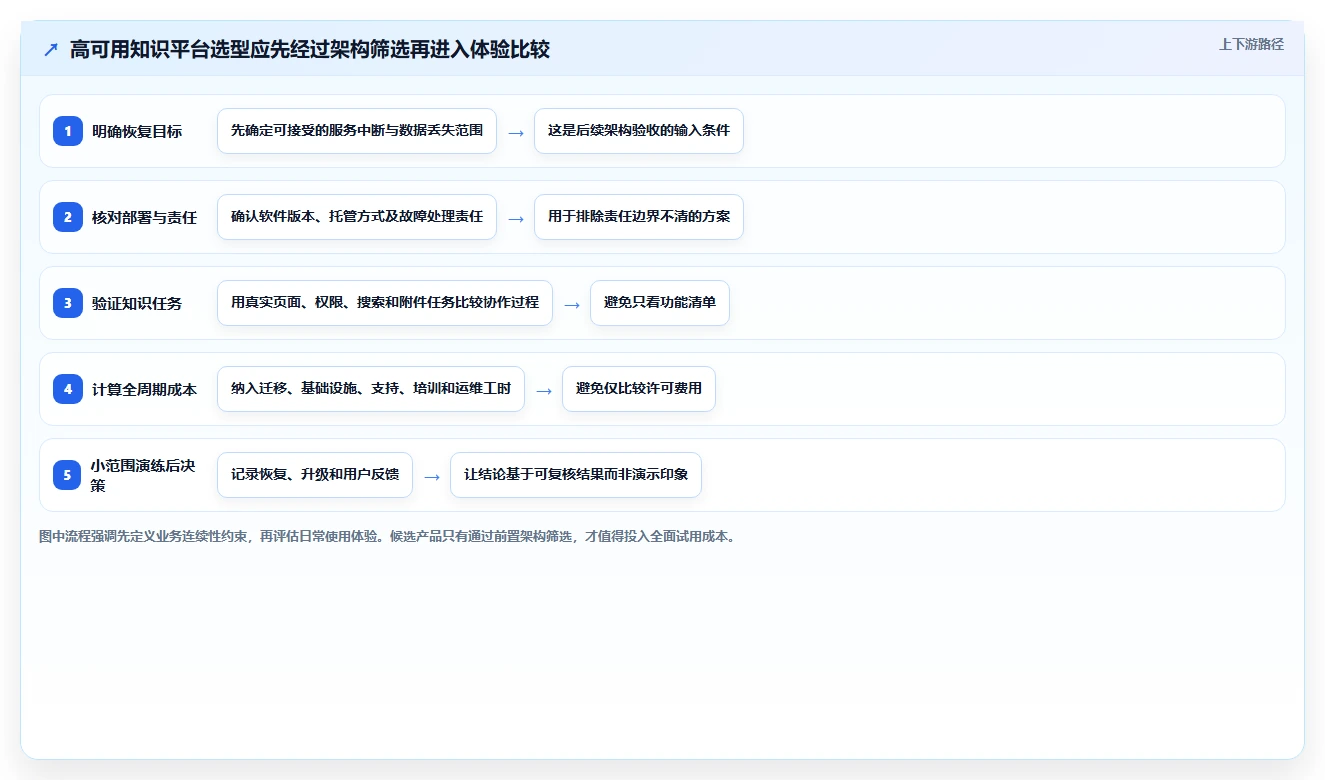Click the box 纳入迁移、基础设施、支持、培训和运维工时
1325x780 pixels.
[x=371, y=389]
